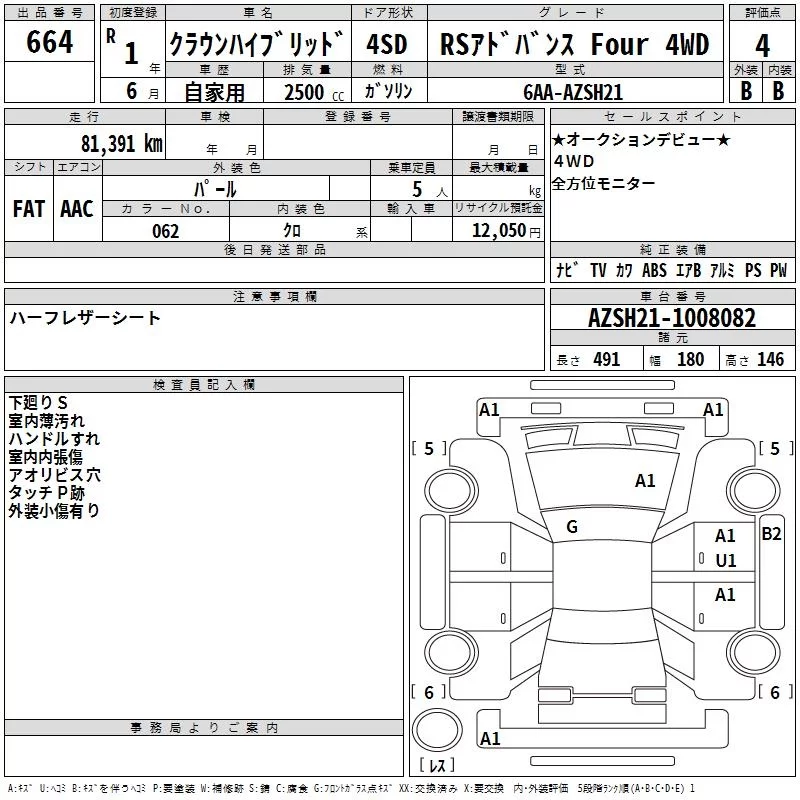The image size is (800, 800).
Task: Select the ハーフレザーシート note text
Action: pos(85,317)
